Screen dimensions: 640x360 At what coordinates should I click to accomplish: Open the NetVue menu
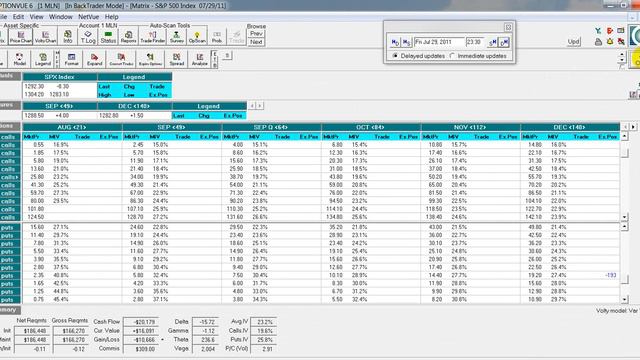click(88, 17)
